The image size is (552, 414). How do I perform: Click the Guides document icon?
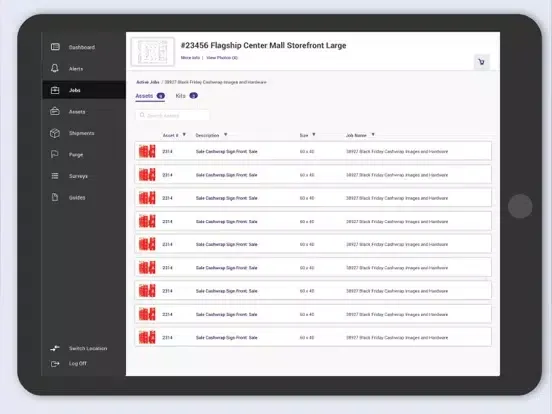[55, 197]
